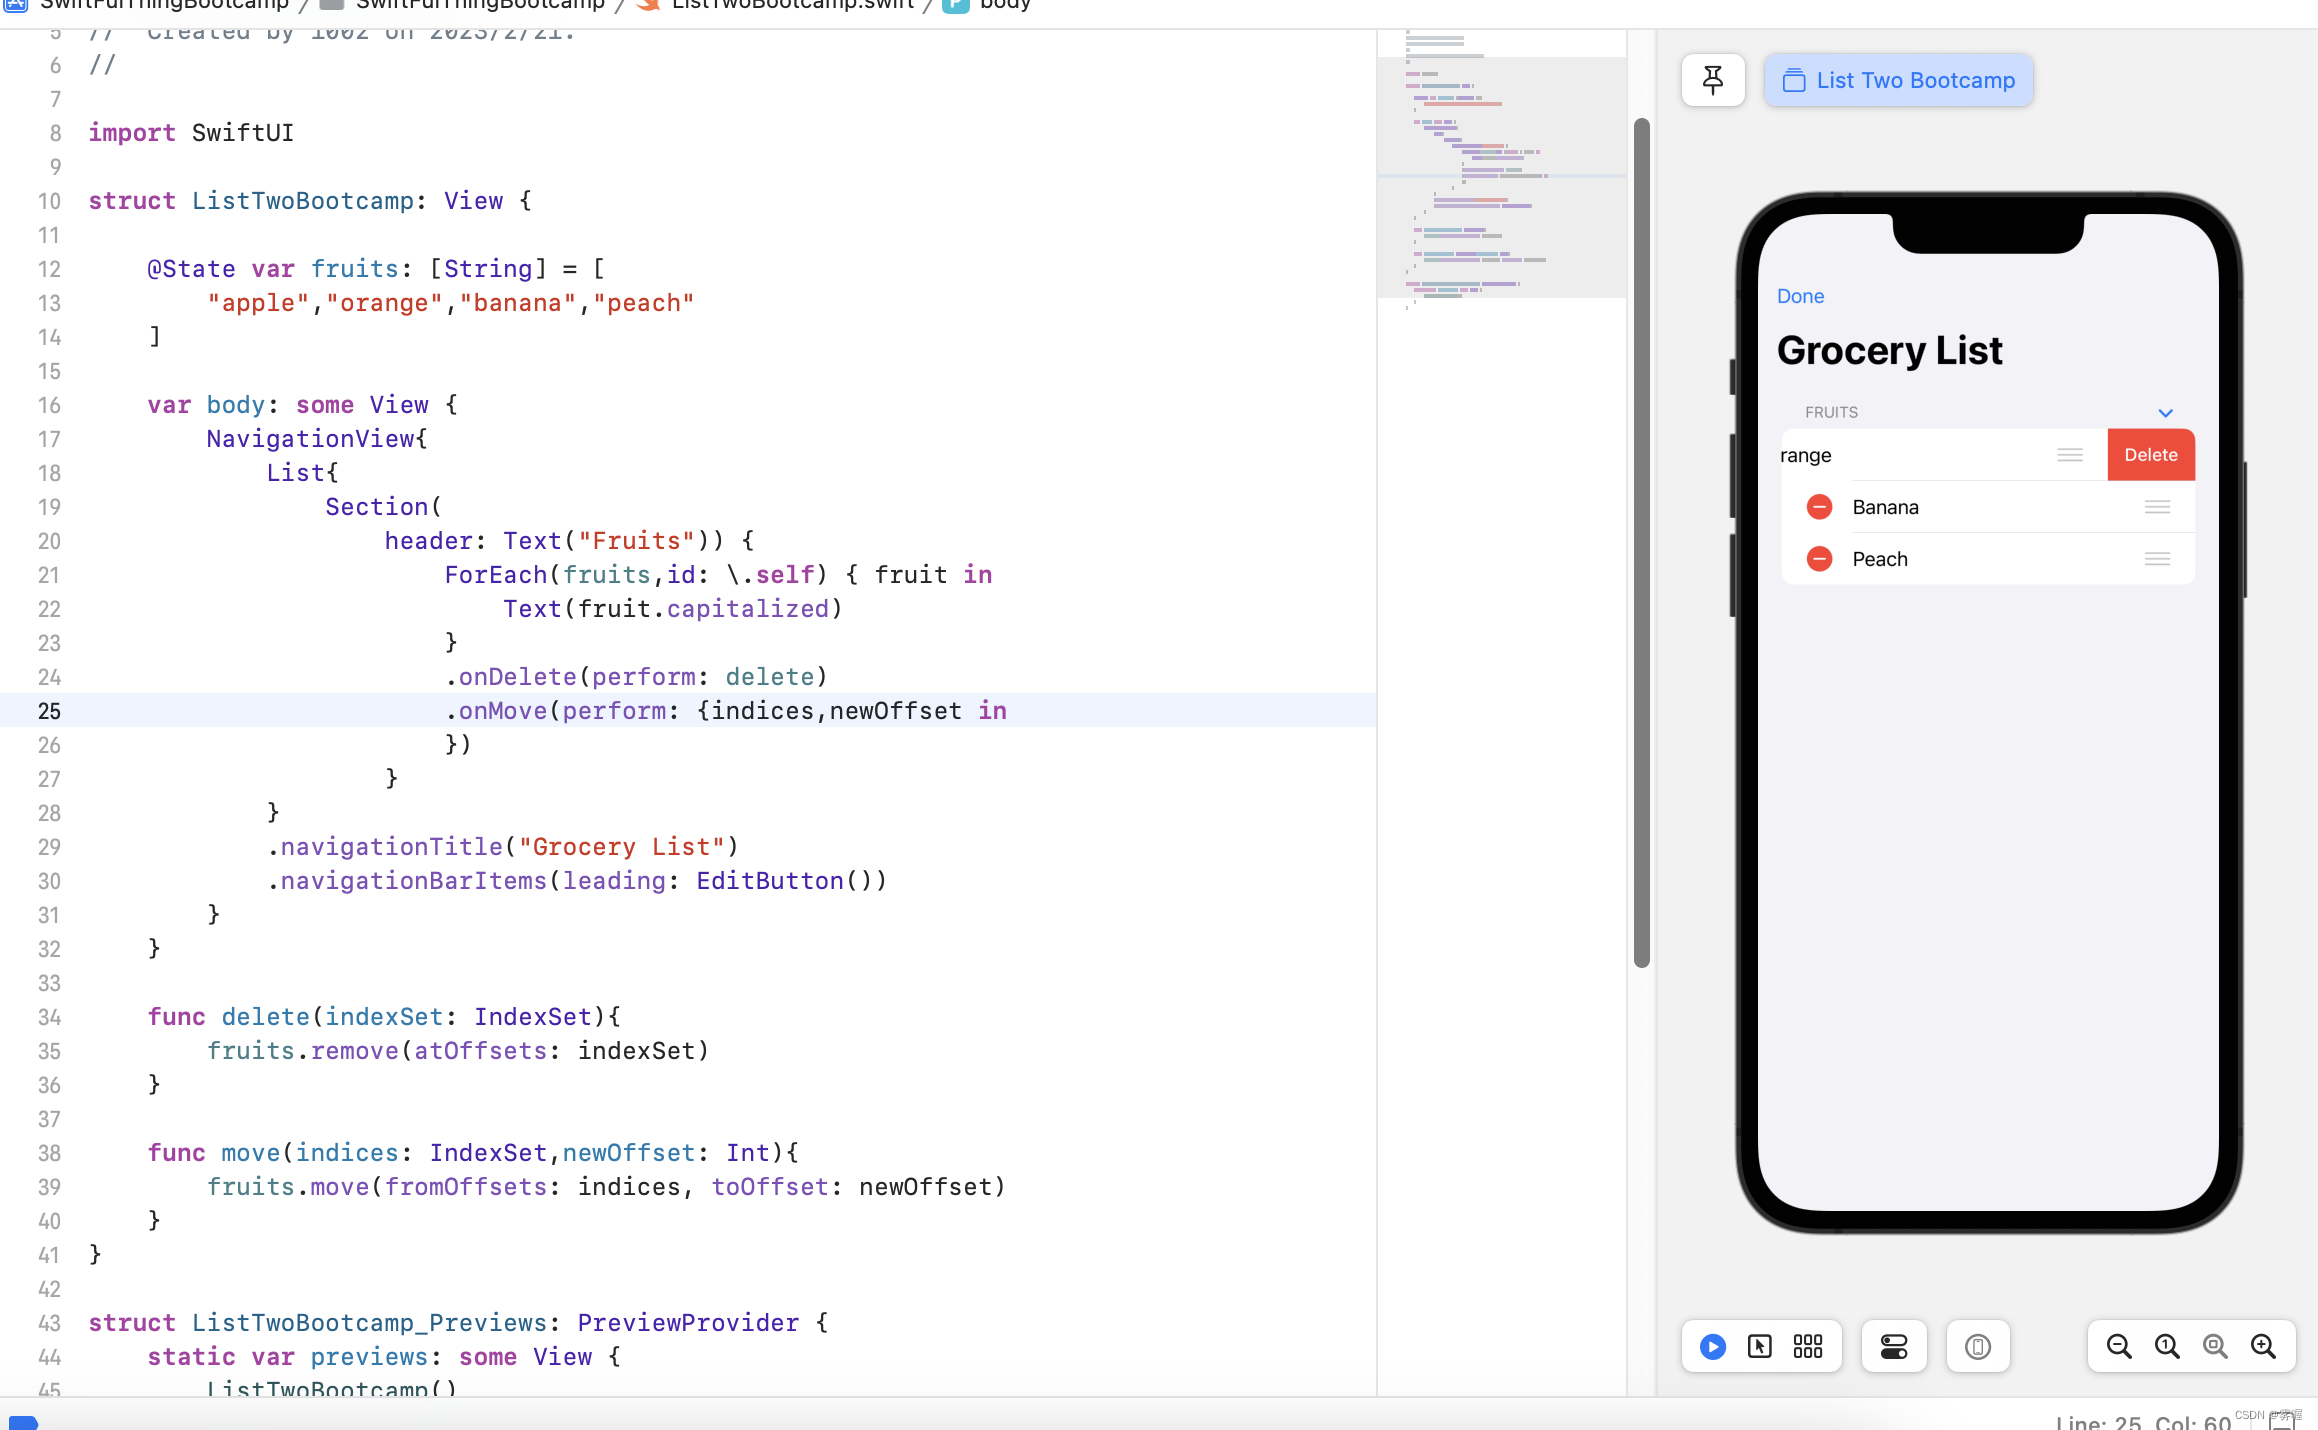The image size is (2318, 1430).
Task: Click the orange Swift file icon in breadcrumb
Action: (648, 6)
